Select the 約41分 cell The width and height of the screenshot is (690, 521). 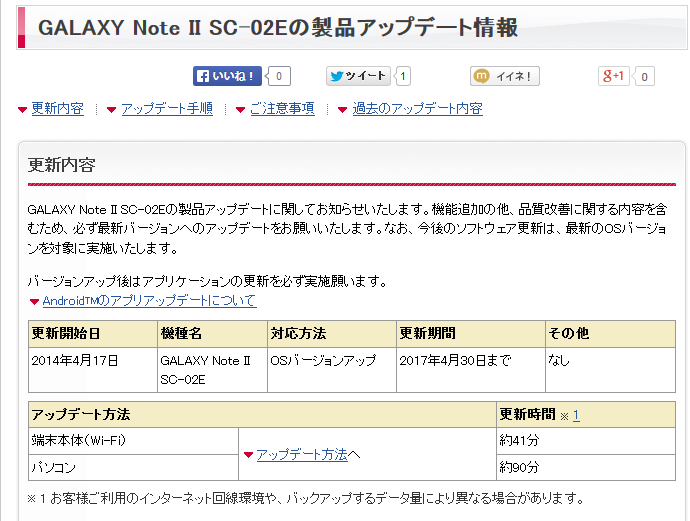pyautogui.click(x=586, y=441)
